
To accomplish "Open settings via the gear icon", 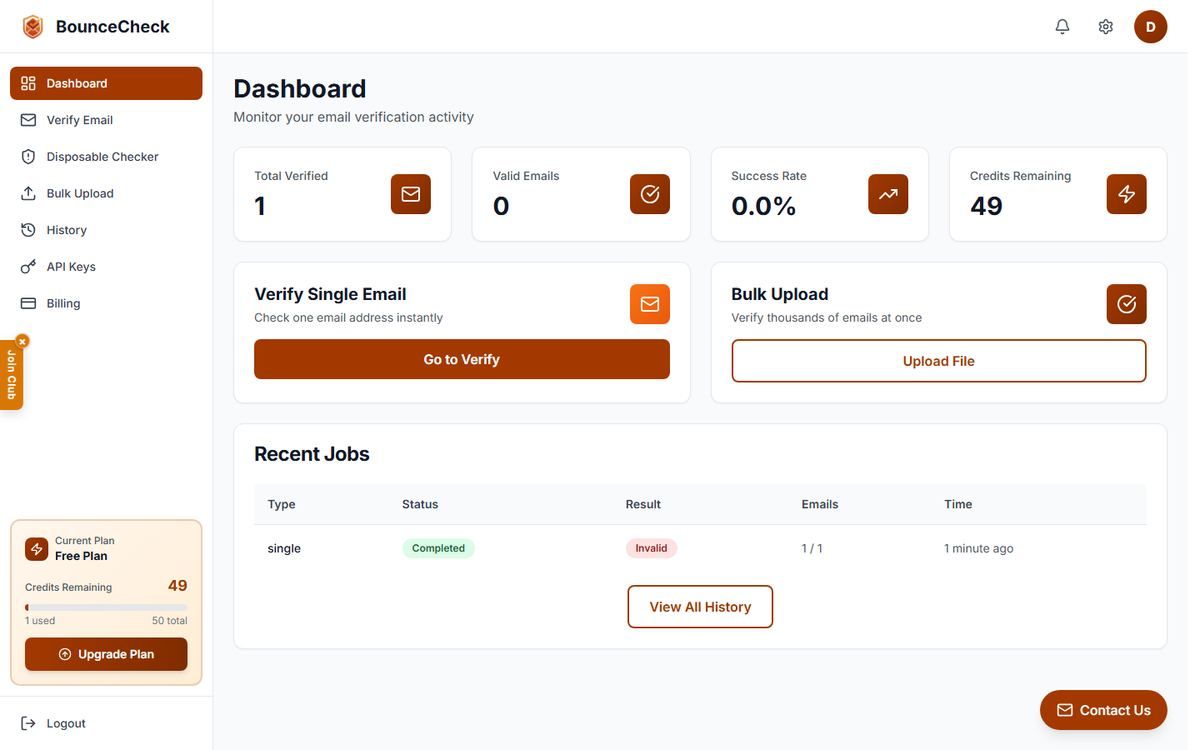I will point(1105,27).
